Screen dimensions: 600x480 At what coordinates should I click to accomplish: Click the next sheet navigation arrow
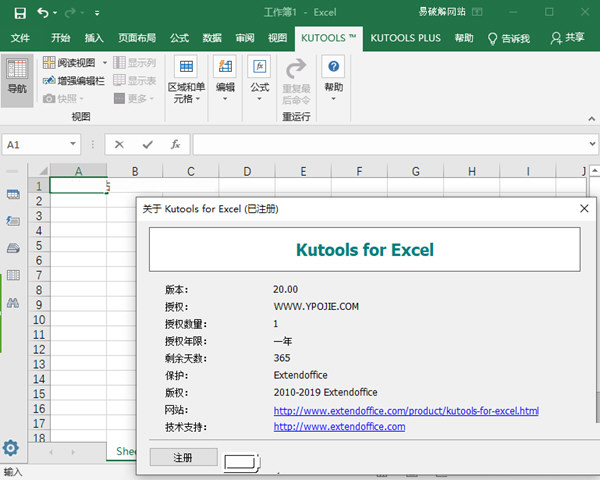73,452
